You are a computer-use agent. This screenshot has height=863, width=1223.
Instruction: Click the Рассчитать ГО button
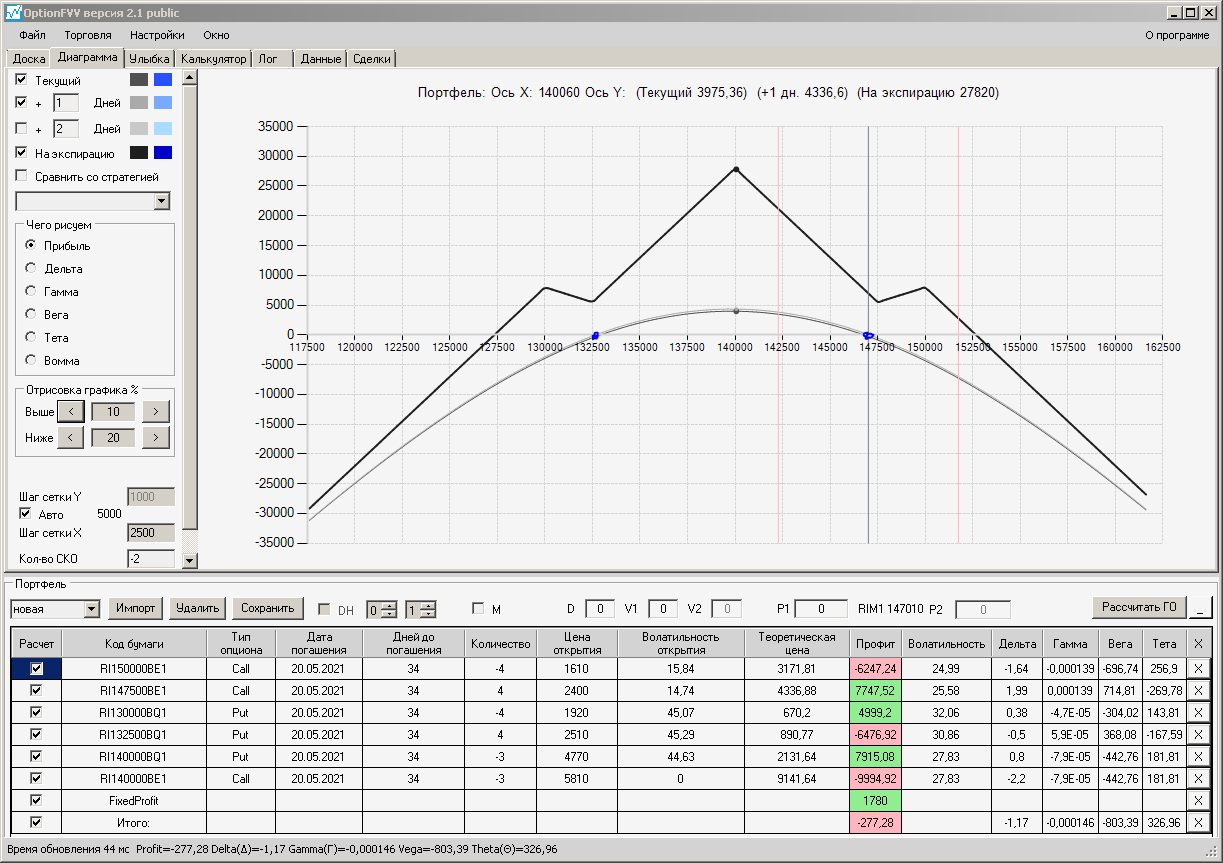pyautogui.click(x=1139, y=607)
